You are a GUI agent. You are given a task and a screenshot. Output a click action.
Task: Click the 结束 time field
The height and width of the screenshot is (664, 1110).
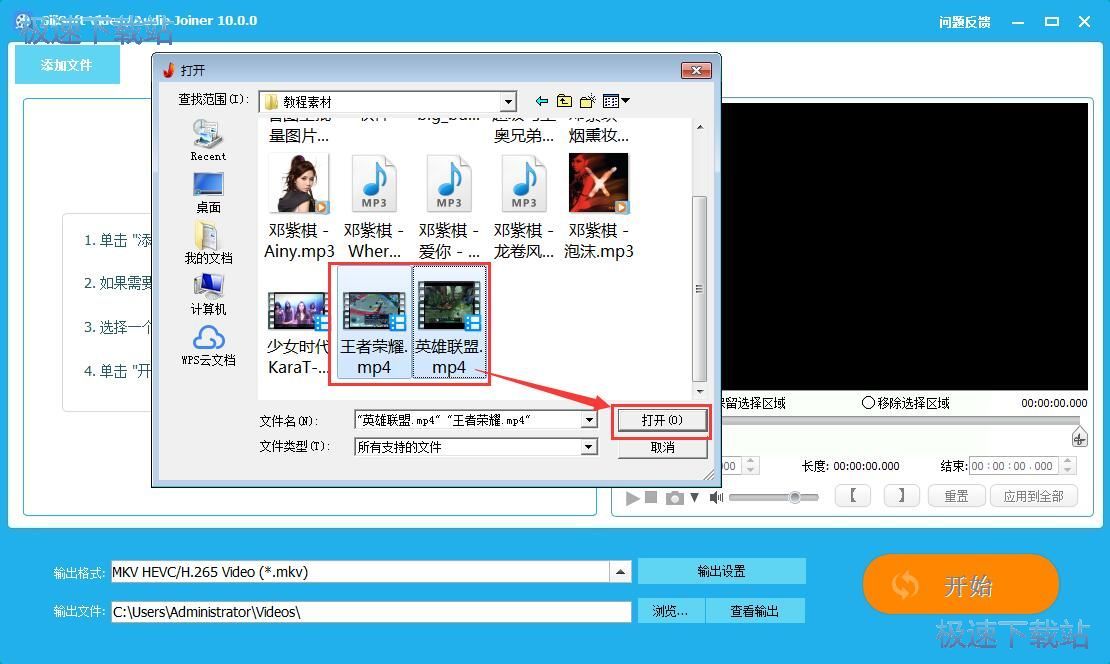pyautogui.click(x=1014, y=466)
